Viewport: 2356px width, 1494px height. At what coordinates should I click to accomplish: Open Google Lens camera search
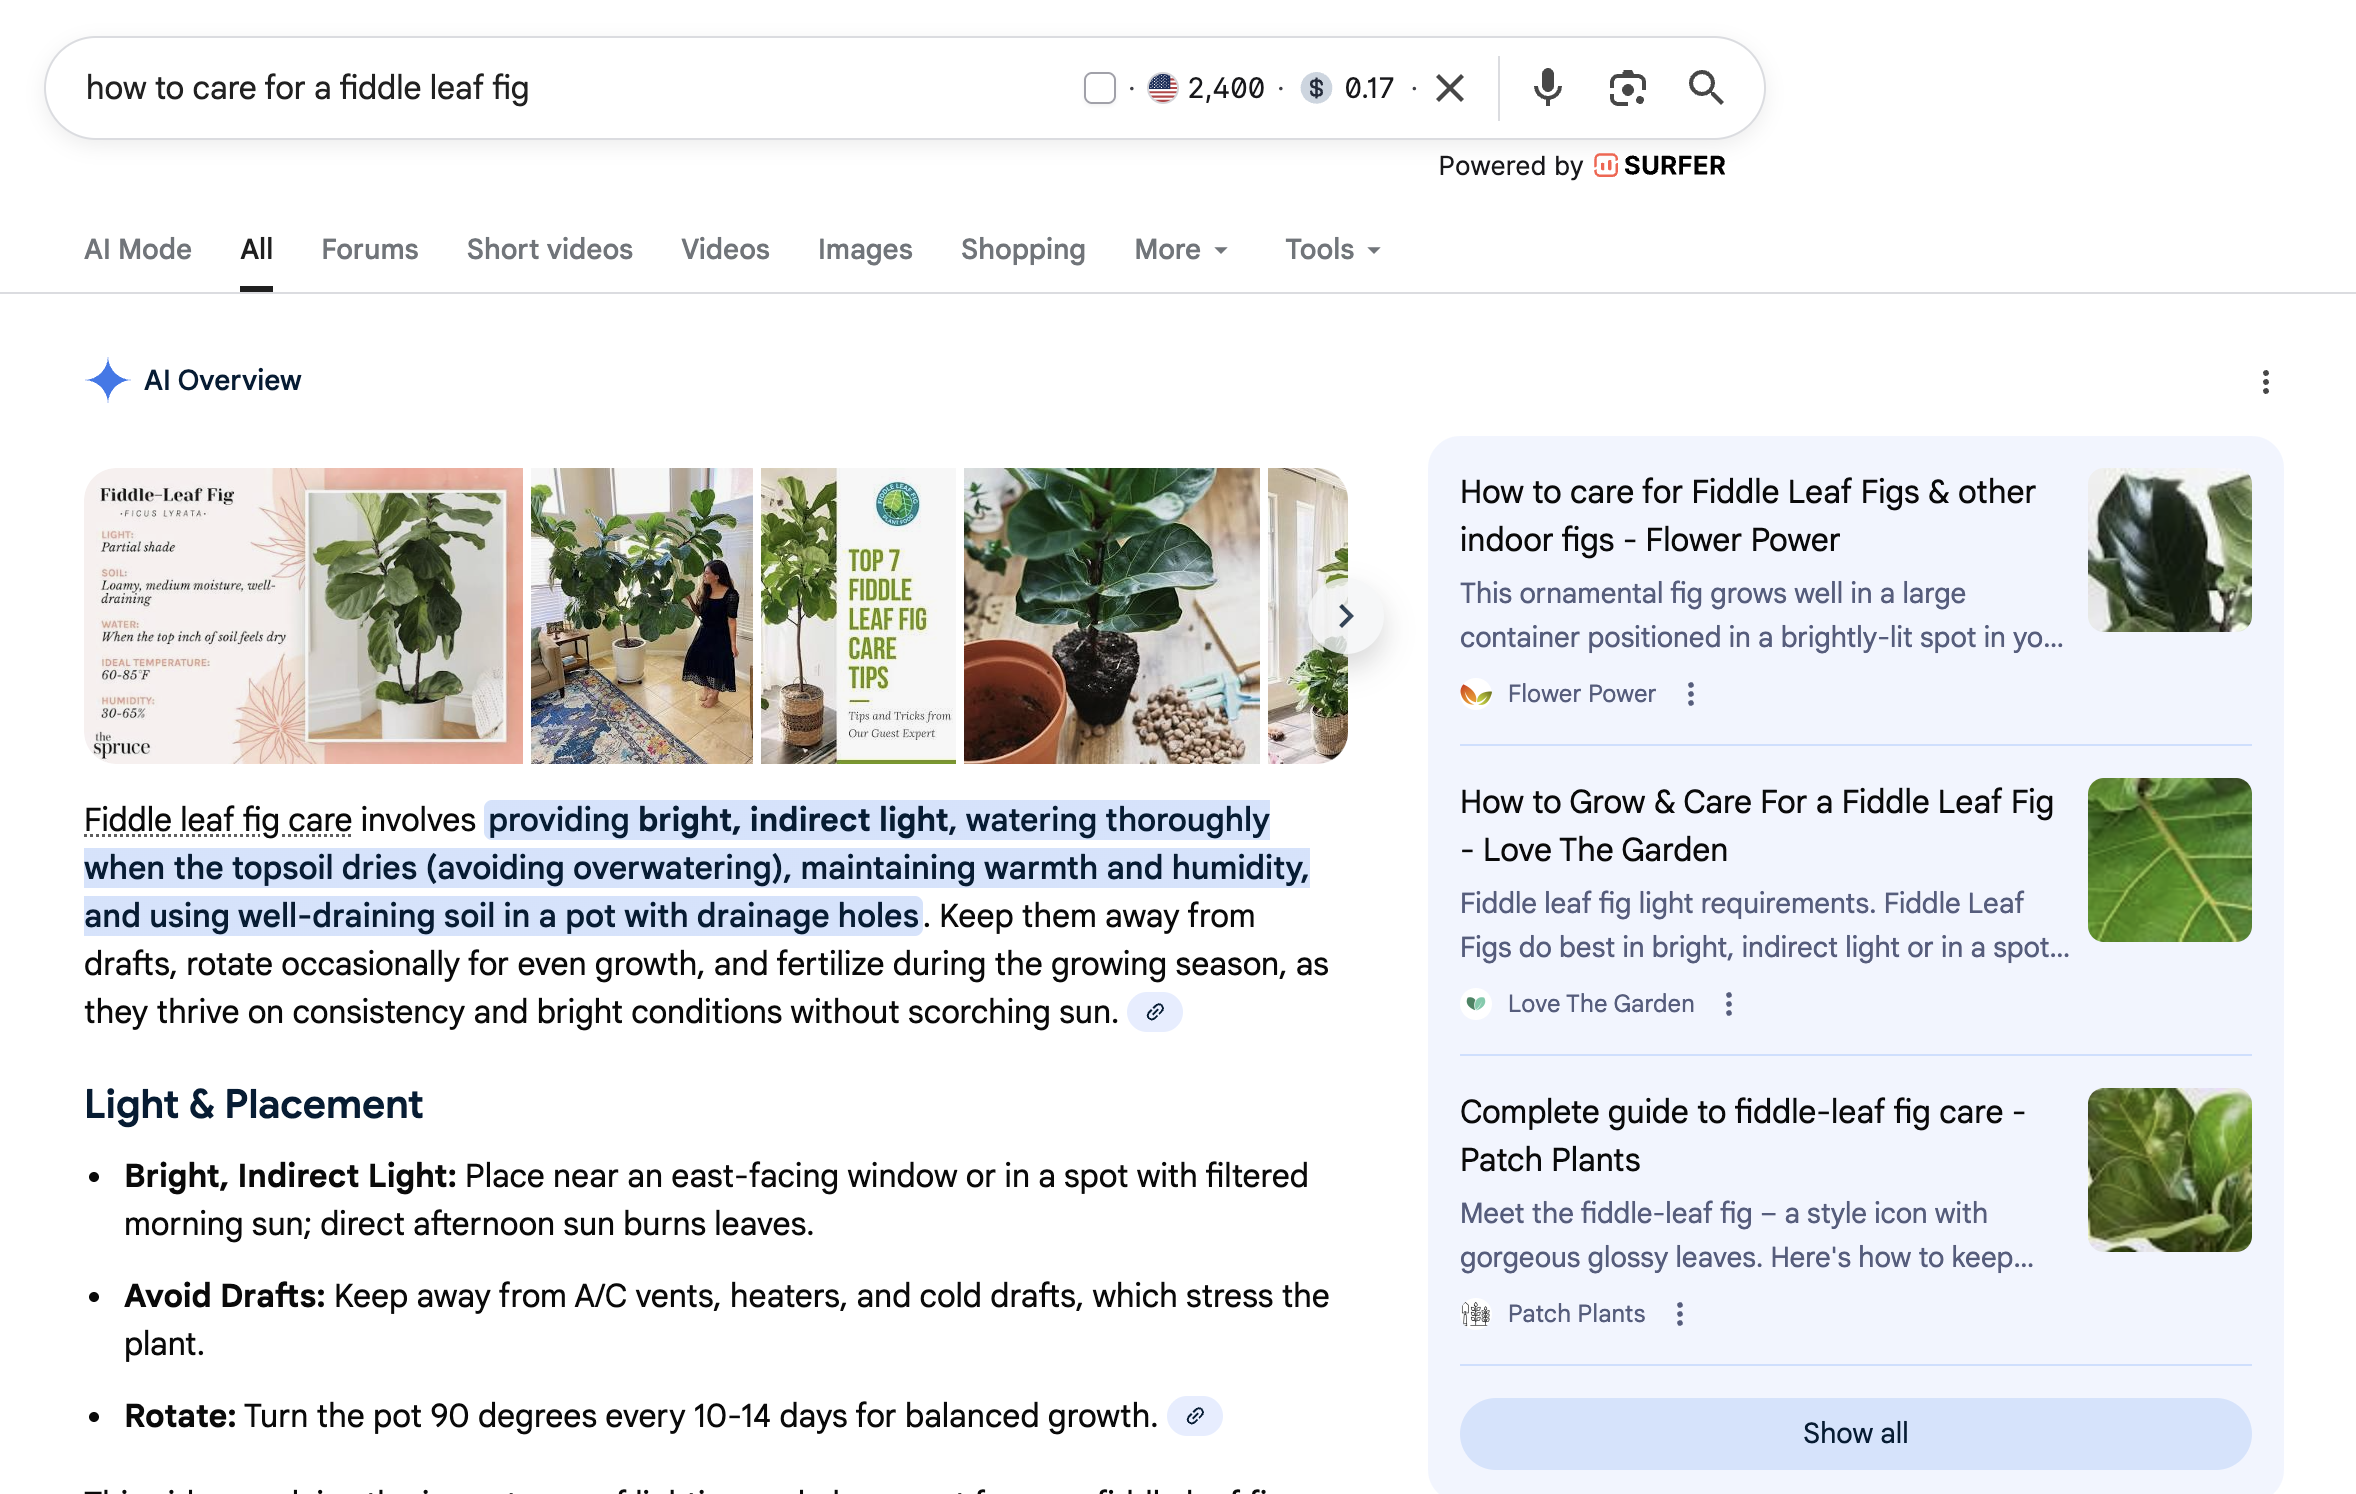tap(1627, 88)
